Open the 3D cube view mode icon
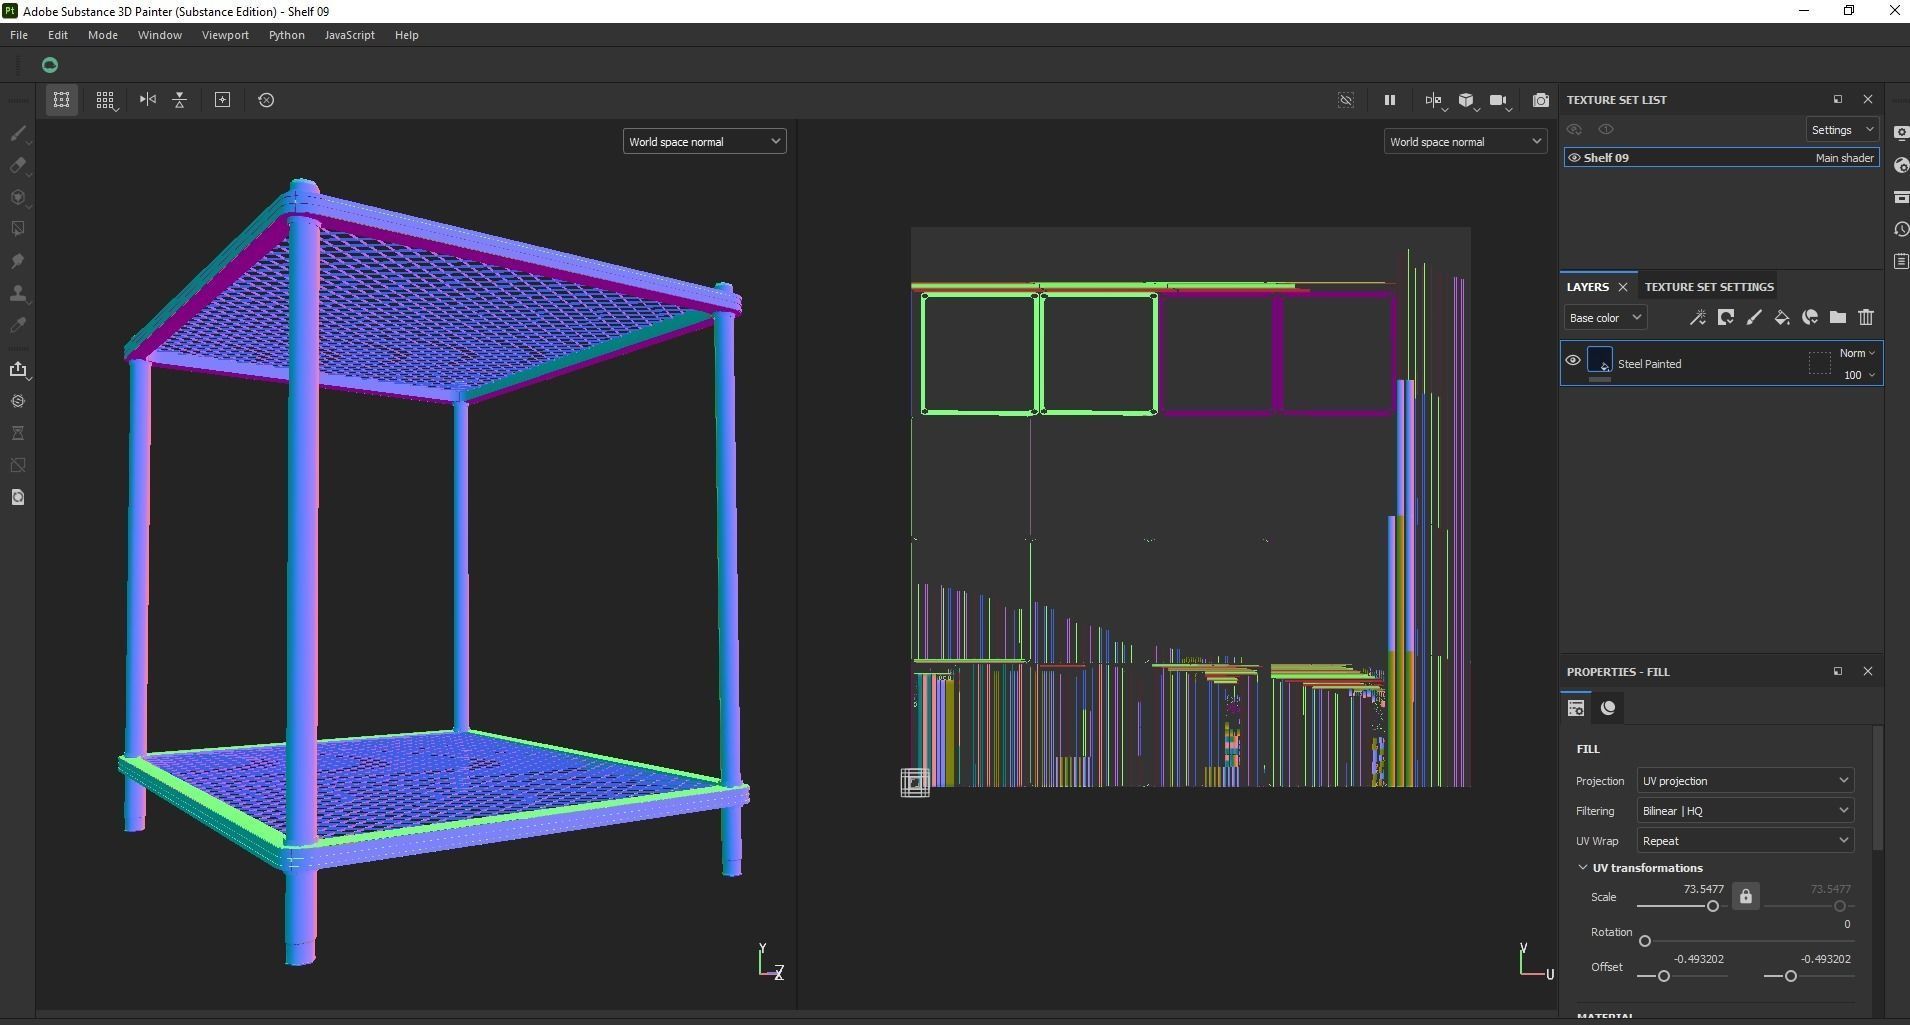The width and height of the screenshot is (1910, 1025). point(1467,100)
